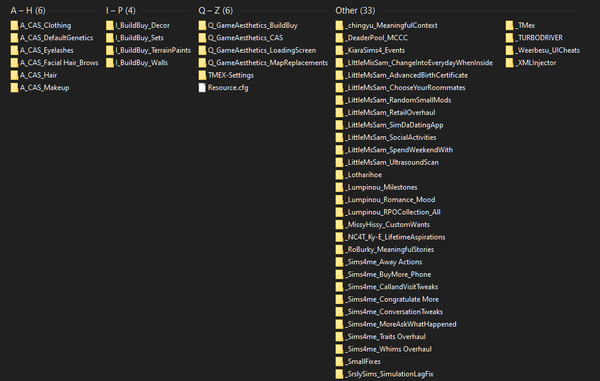Image resolution: width=600 pixels, height=381 pixels.
Task: Click the _Weerbesu_UICheats folder icon
Action: [509, 50]
